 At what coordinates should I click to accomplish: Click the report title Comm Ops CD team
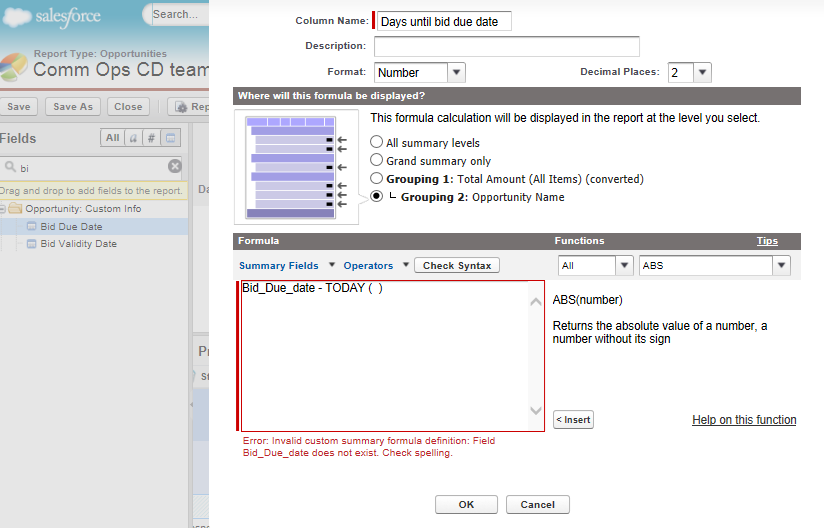tap(121, 69)
